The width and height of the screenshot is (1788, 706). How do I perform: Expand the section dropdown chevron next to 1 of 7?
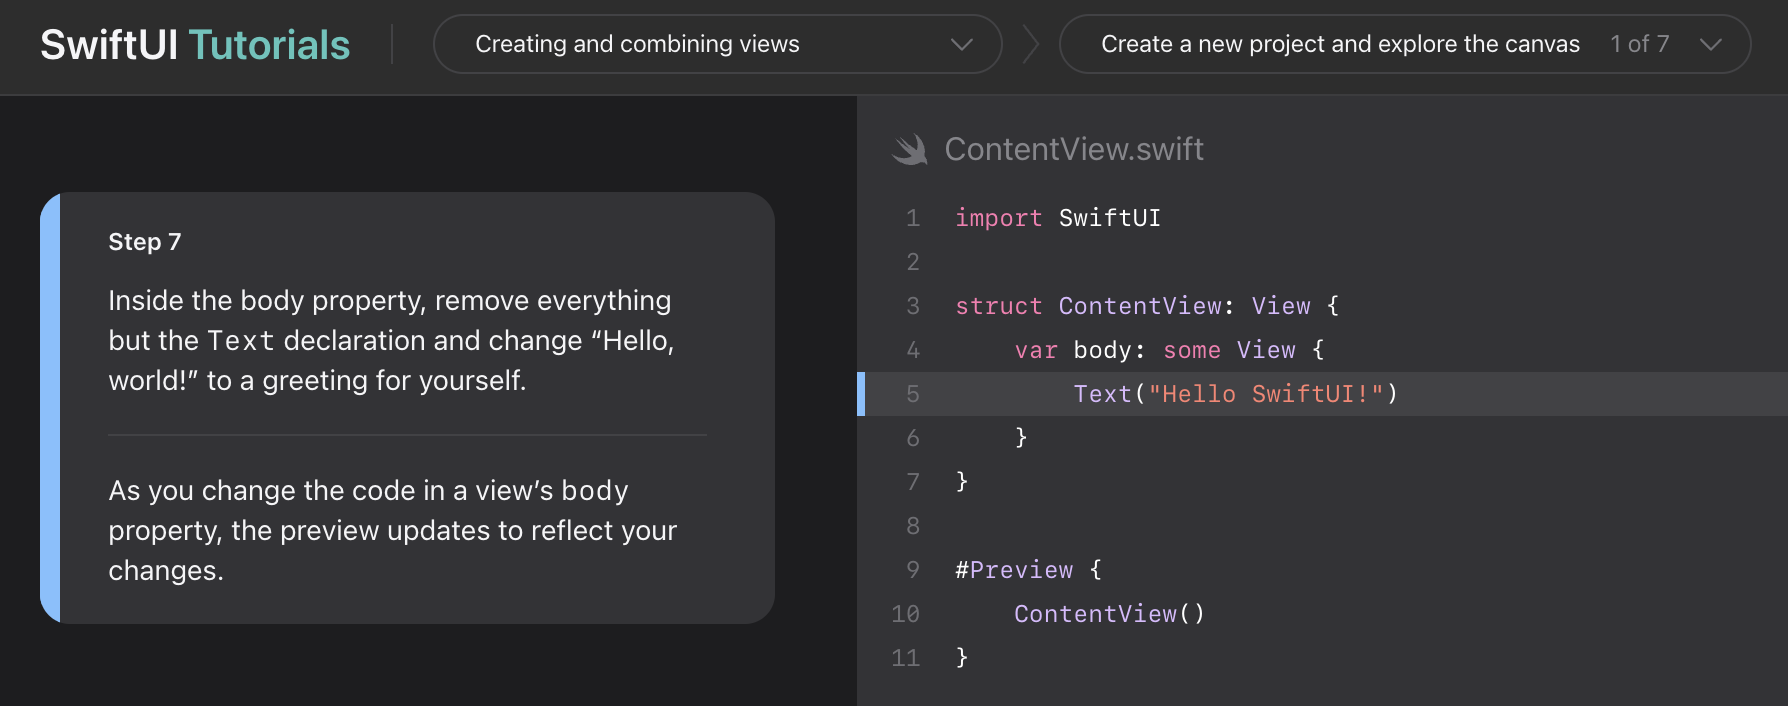pos(1711,44)
